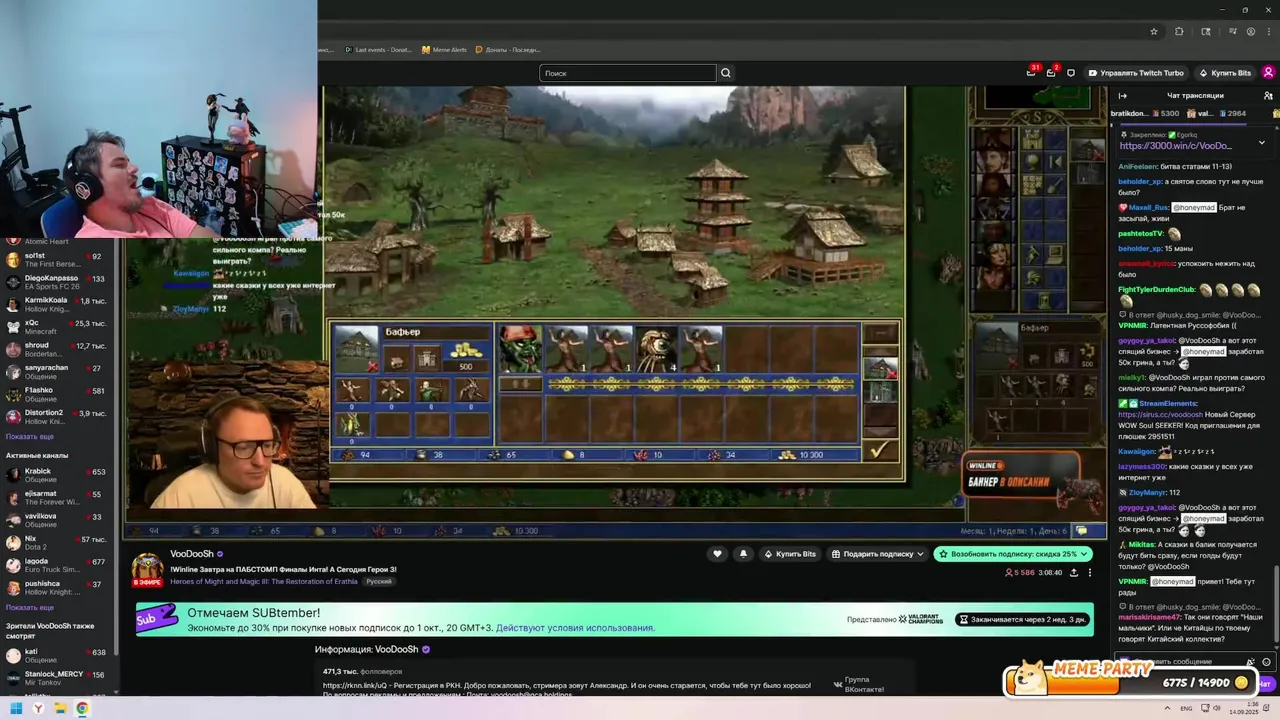
Task: Click Купить Bits under the stream
Action: 790,554
